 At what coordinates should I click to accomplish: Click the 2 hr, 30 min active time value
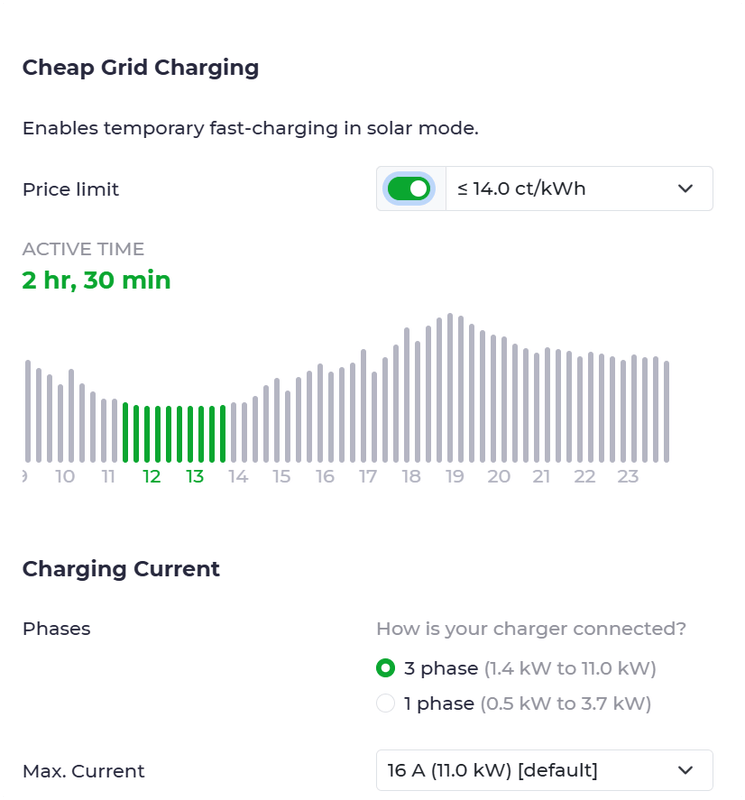(x=96, y=281)
